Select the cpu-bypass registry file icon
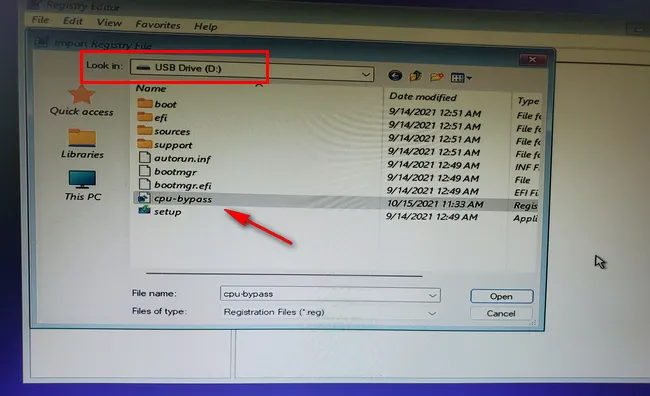 [143, 198]
